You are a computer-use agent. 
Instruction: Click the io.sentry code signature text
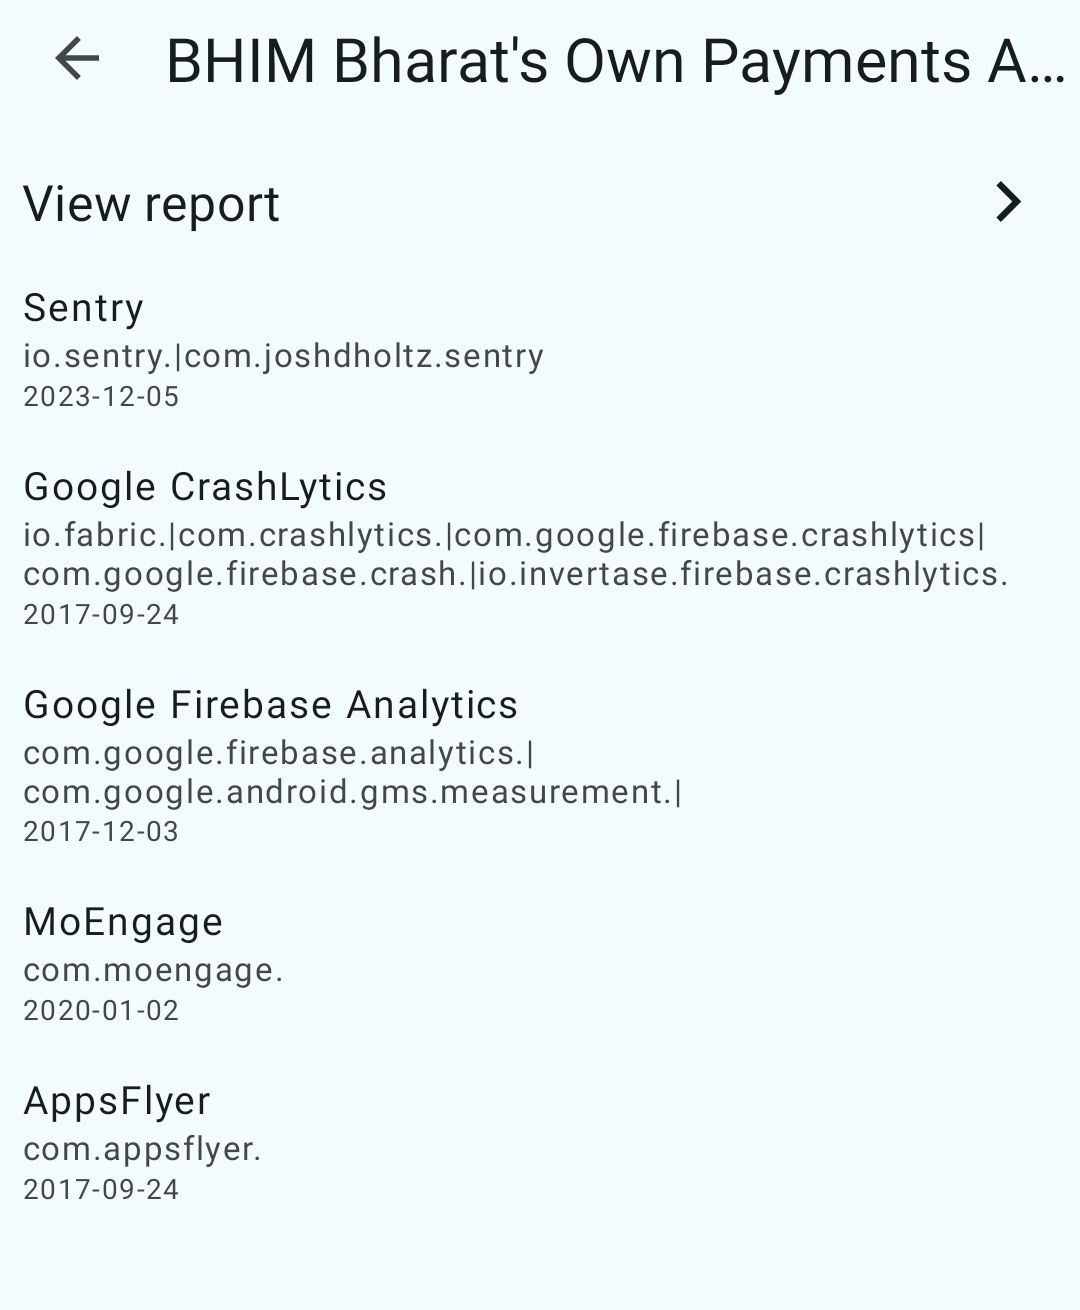(283, 356)
